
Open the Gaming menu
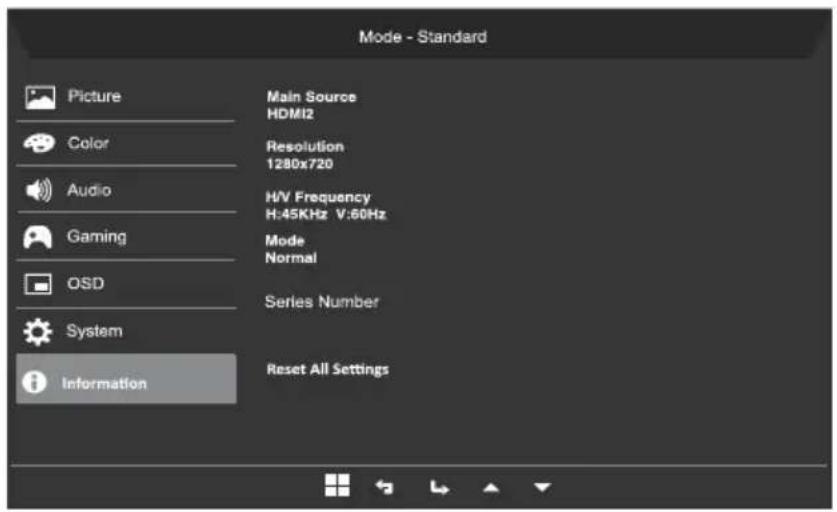[126, 237]
